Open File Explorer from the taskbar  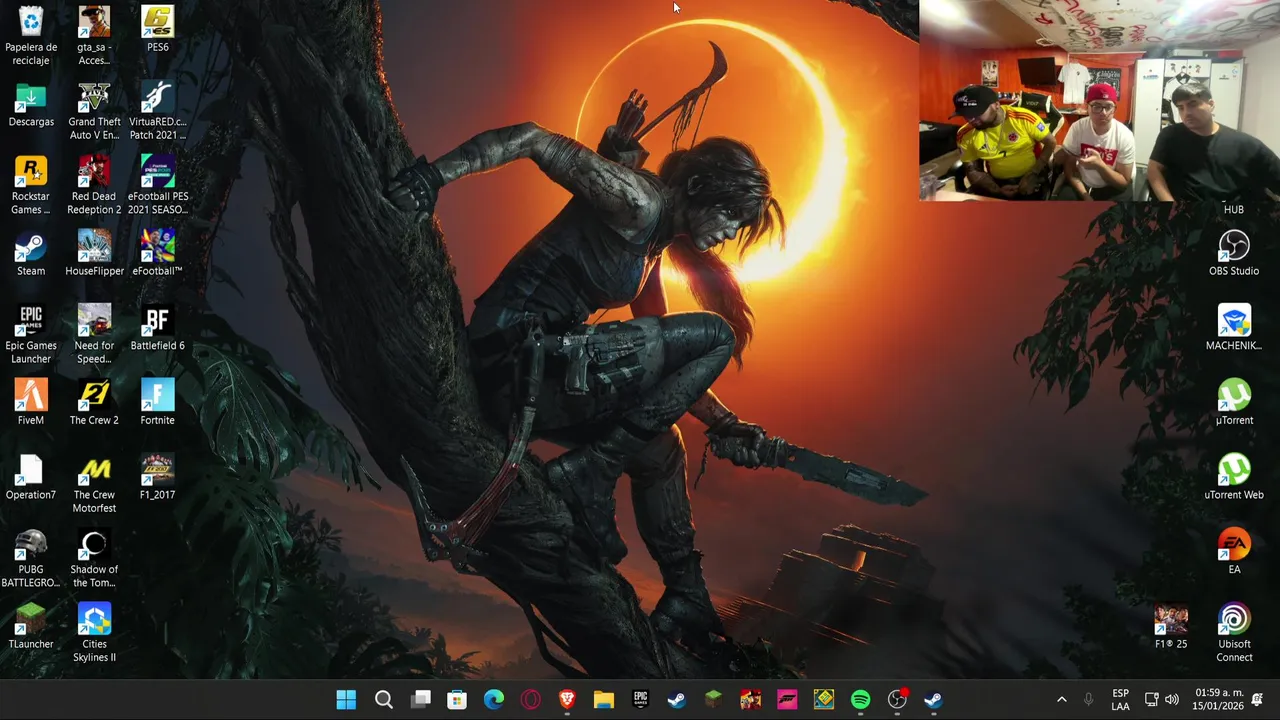coord(604,700)
